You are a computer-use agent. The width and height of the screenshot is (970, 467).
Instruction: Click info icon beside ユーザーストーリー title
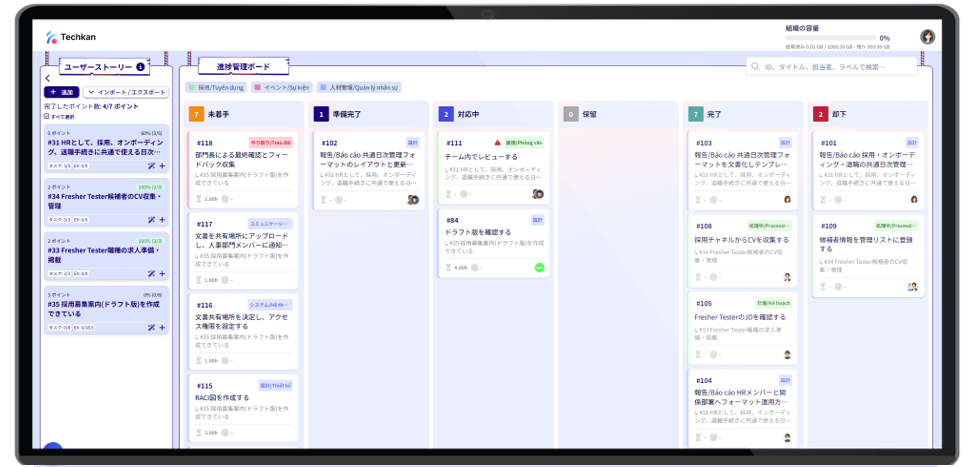[140, 67]
